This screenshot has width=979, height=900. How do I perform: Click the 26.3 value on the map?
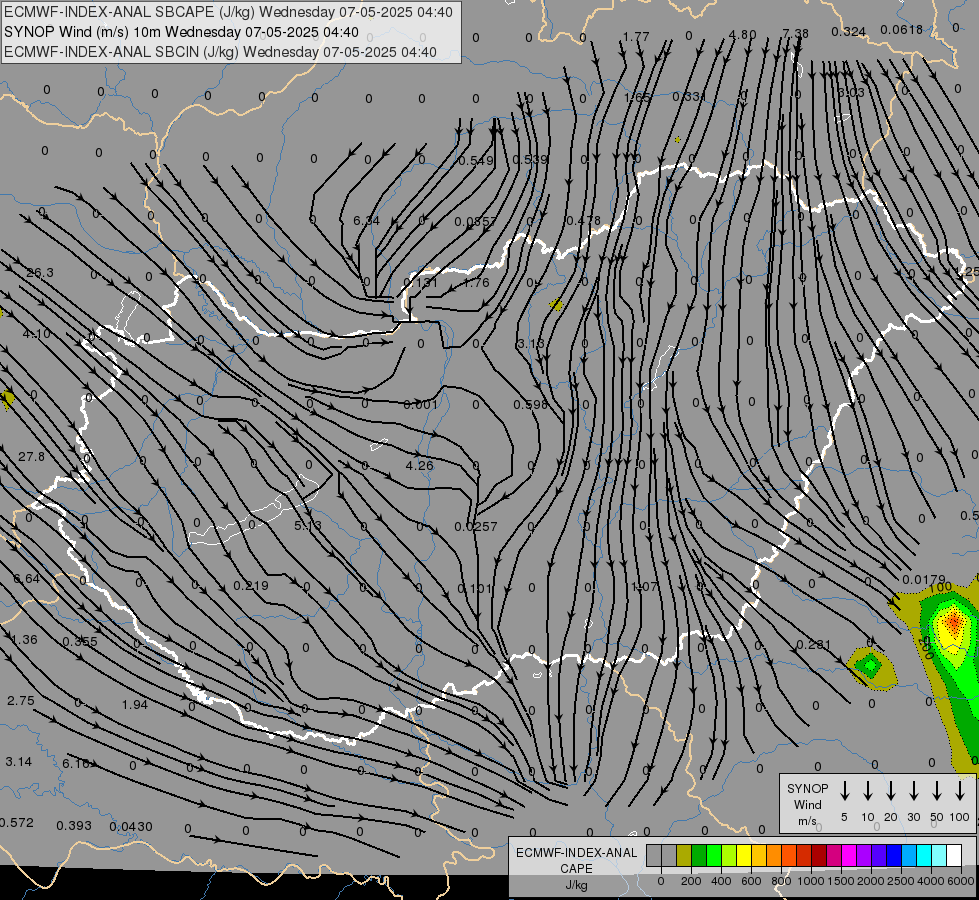click(40, 273)
